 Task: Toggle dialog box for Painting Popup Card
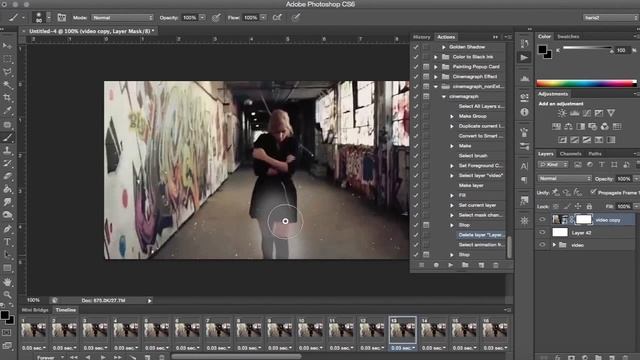tap(426, 67)
